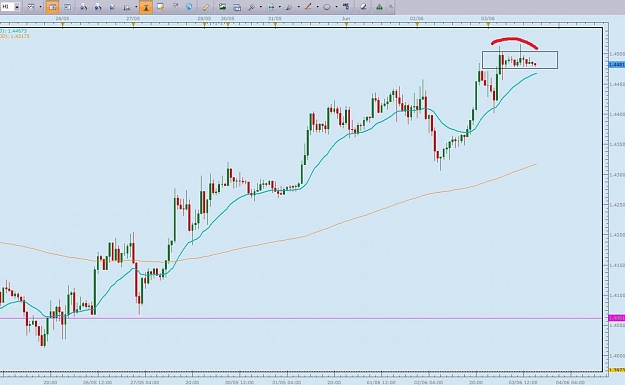The image size is (625, 385).
Task: Click the 02/06 day marker triangle
Action: [417, 25]
